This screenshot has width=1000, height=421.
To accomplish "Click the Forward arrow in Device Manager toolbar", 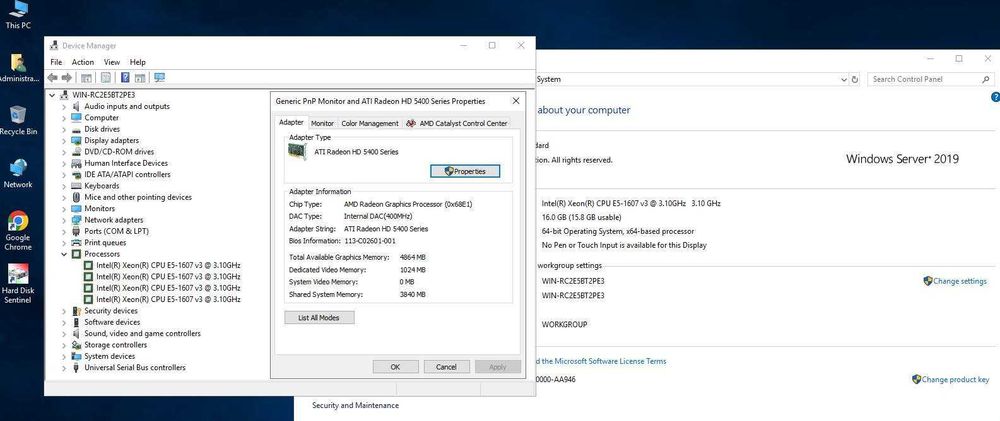I will click(66, 77).
